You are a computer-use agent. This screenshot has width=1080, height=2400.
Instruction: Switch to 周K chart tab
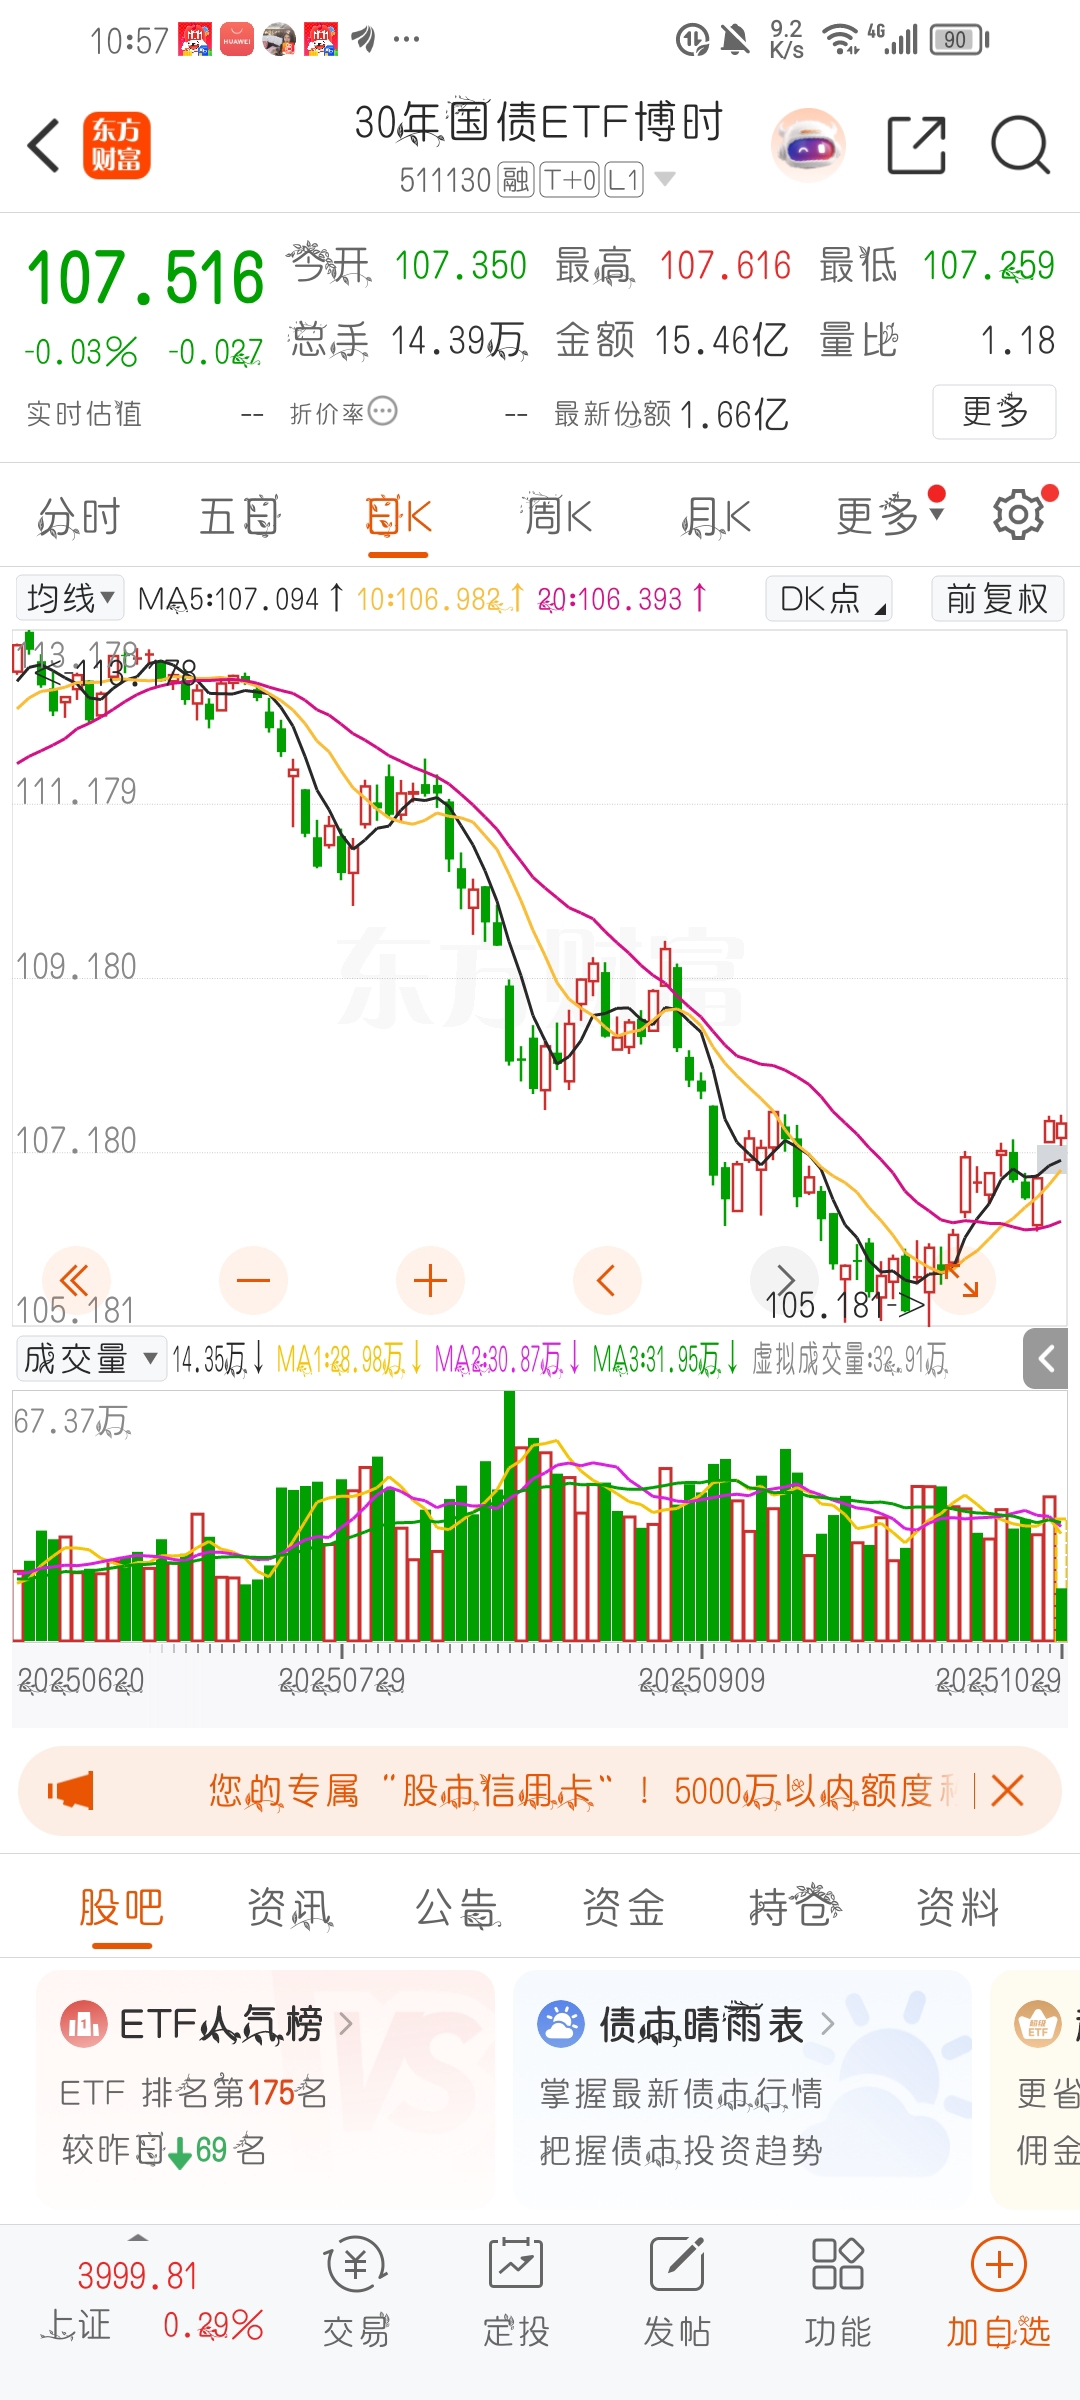(x=558, y=517)
